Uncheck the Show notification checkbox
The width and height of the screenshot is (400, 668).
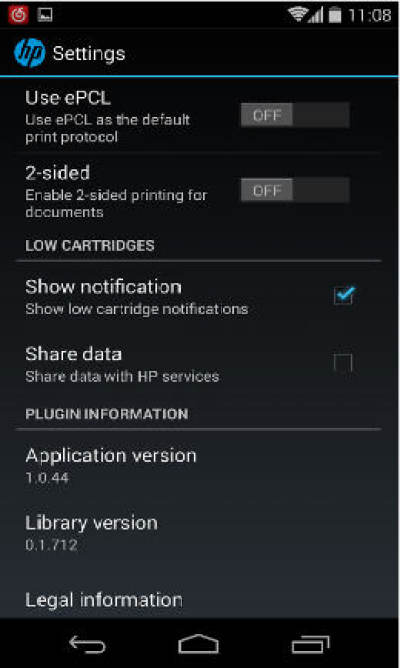343,295
